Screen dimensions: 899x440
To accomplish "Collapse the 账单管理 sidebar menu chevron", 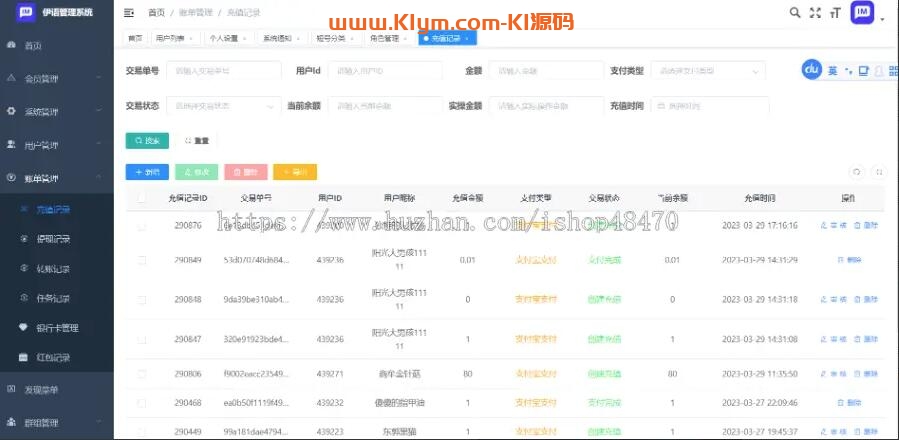I will tap(99, 177).
